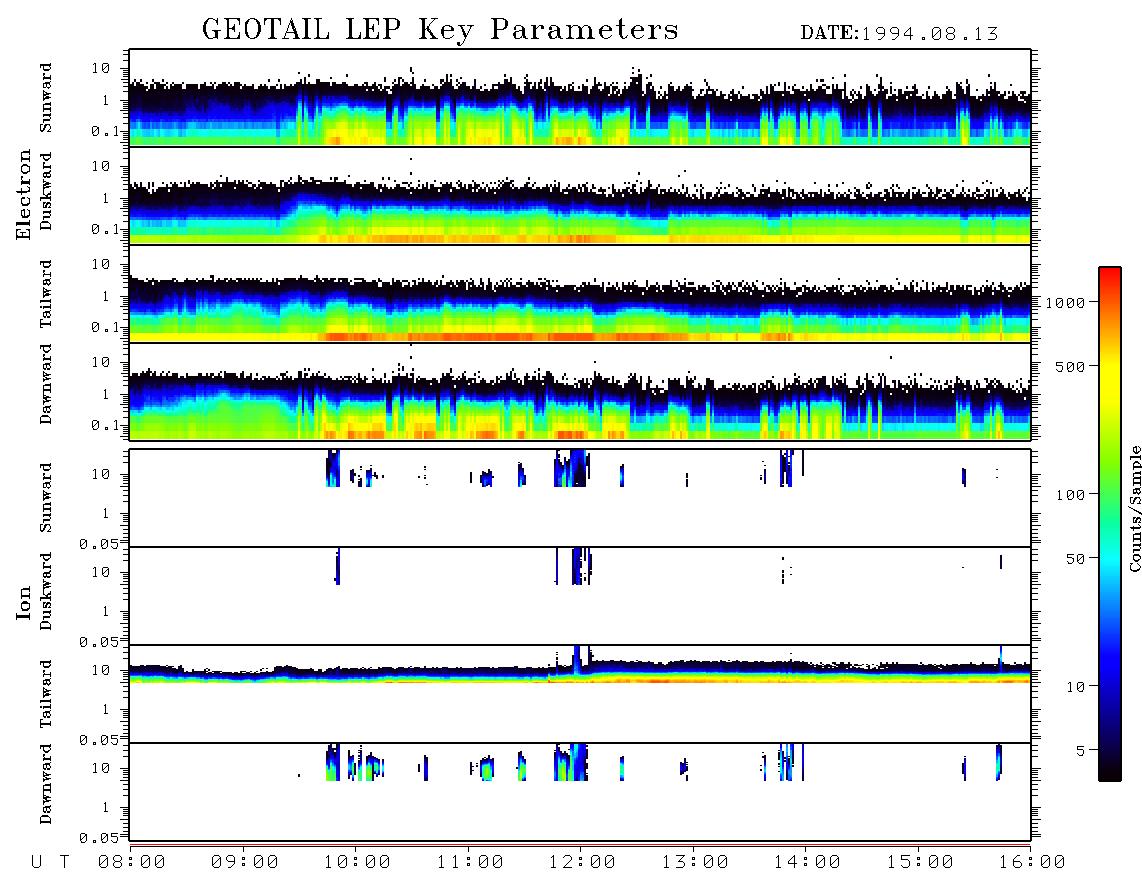Click the 12:00 time axis label
This screenshot has height=880, width=1142.
pos(582,862)
